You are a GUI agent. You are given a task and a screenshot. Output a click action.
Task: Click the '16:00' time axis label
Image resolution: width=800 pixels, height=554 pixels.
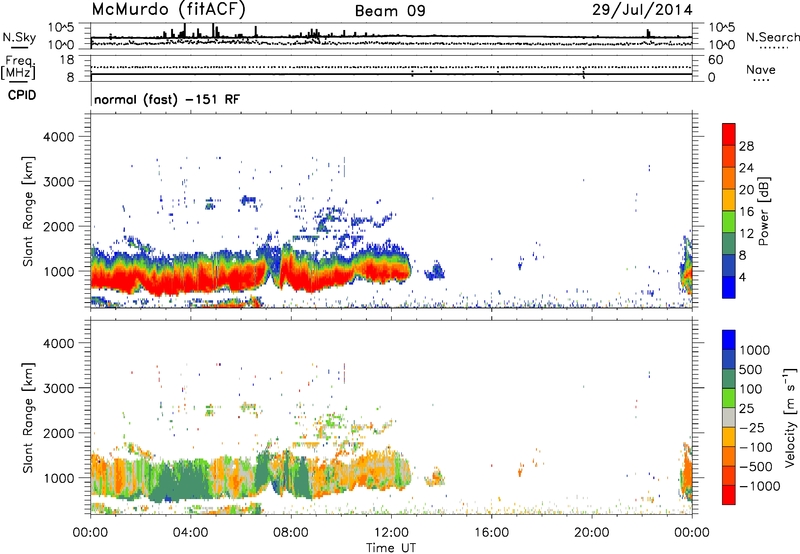pyautogui.click(x=491, y=532)
